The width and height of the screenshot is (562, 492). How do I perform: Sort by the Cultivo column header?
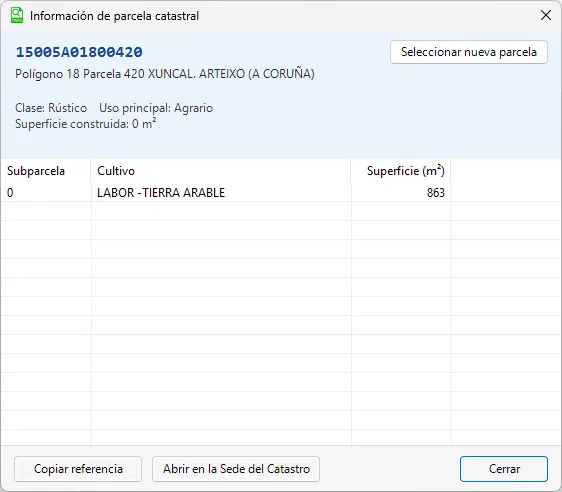[221, 171]
